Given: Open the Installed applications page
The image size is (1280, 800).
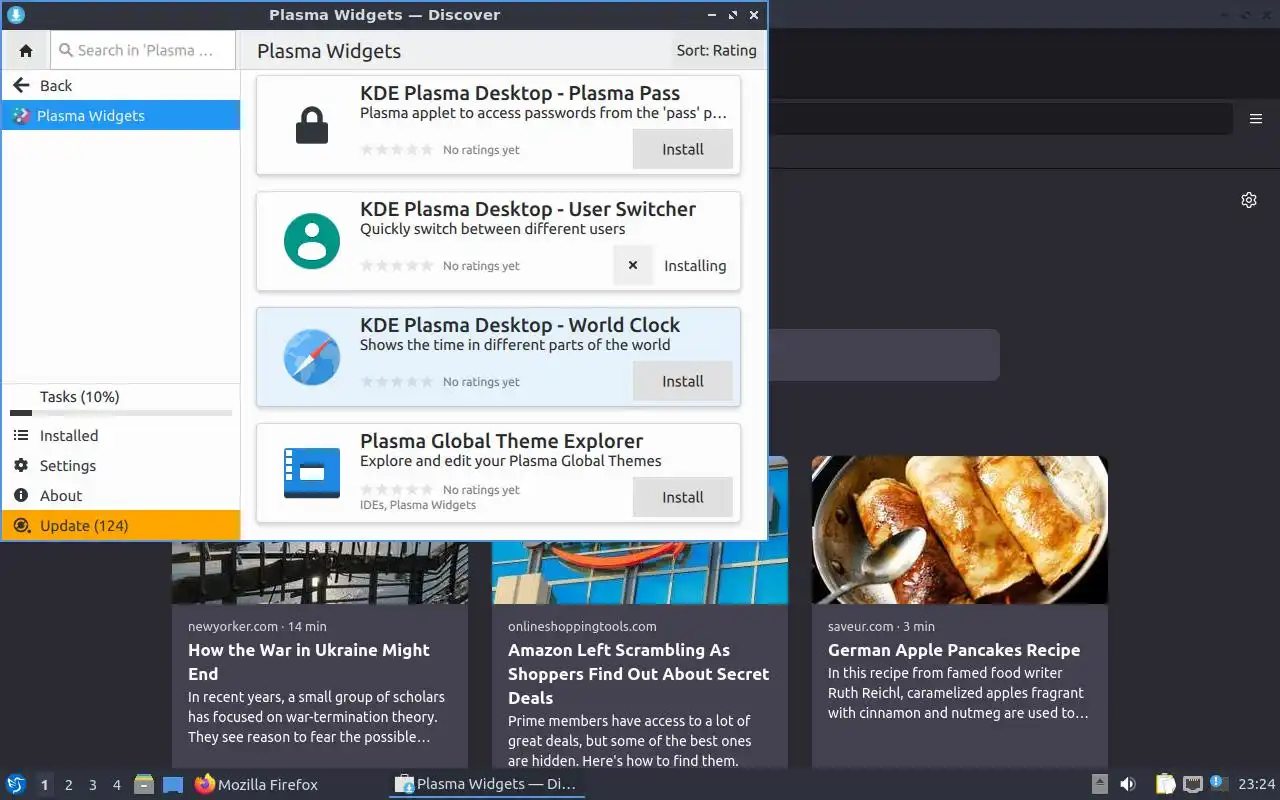Looking at the screenshot, I should pyautogui.click(x=121, y=436).
